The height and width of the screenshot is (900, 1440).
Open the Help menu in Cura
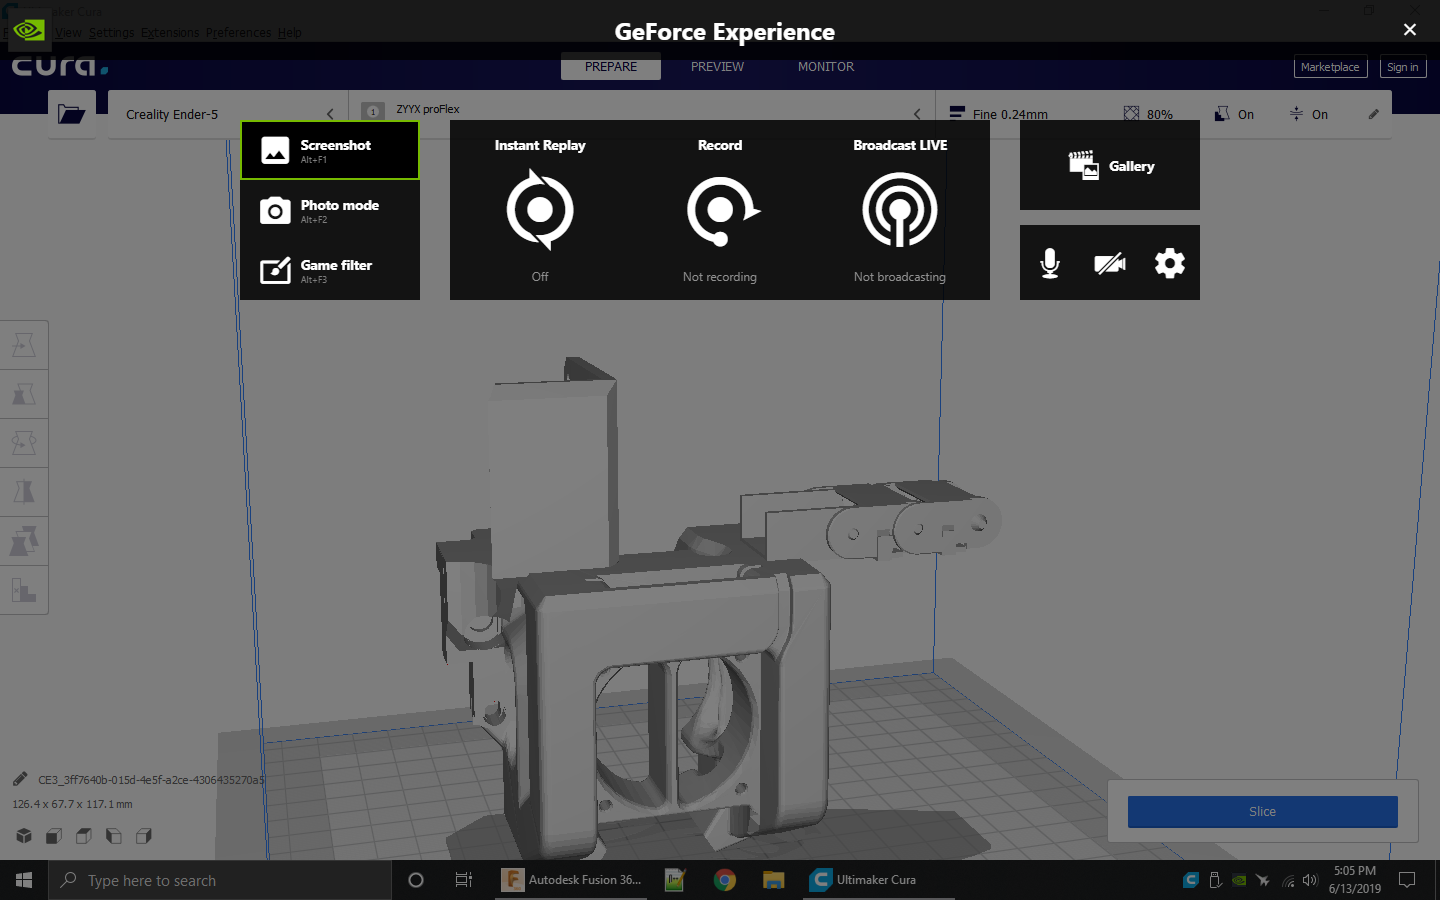pos(290,33)
